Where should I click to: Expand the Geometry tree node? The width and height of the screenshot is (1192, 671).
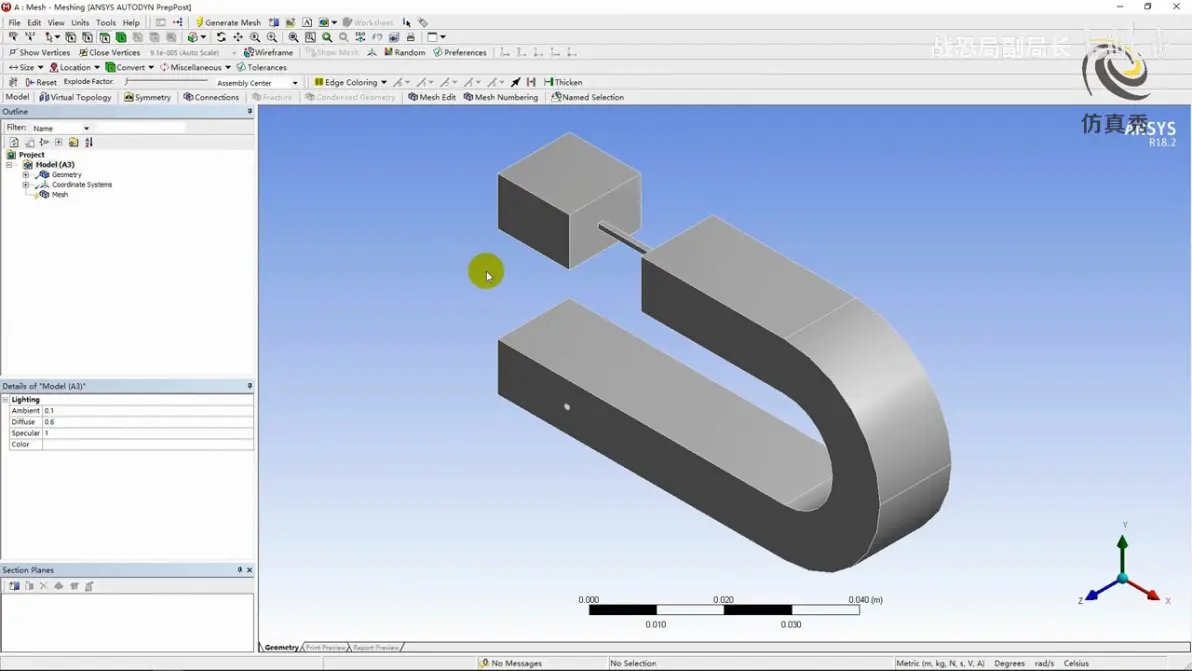26,175
